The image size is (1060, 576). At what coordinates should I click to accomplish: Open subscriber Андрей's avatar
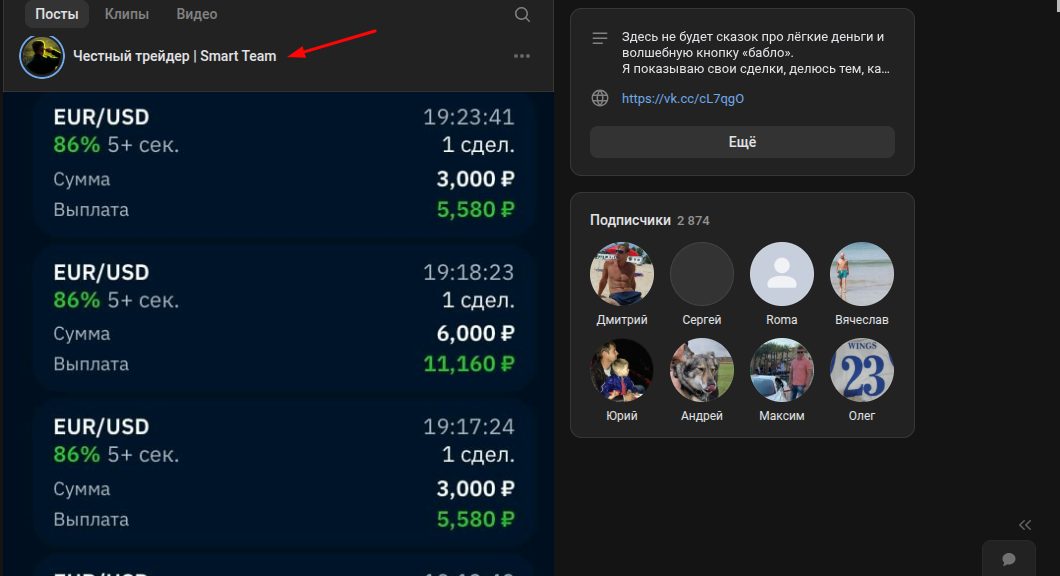point(702,370)
